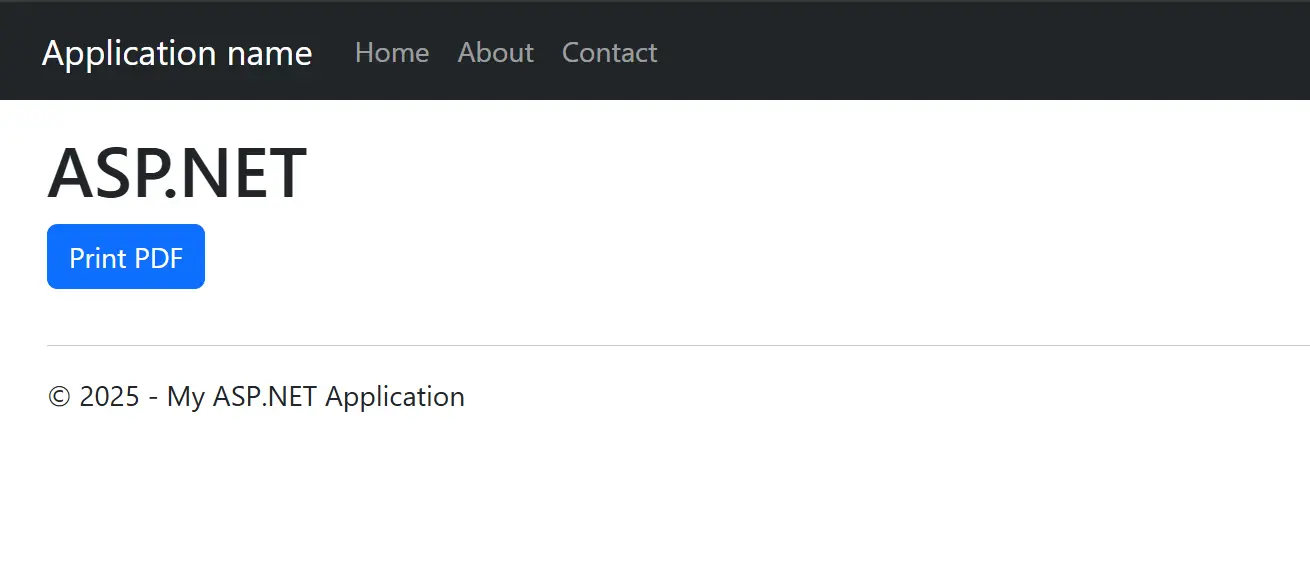Open the Home navigation link
This screenshot has height=574, width=1310.
392,53
